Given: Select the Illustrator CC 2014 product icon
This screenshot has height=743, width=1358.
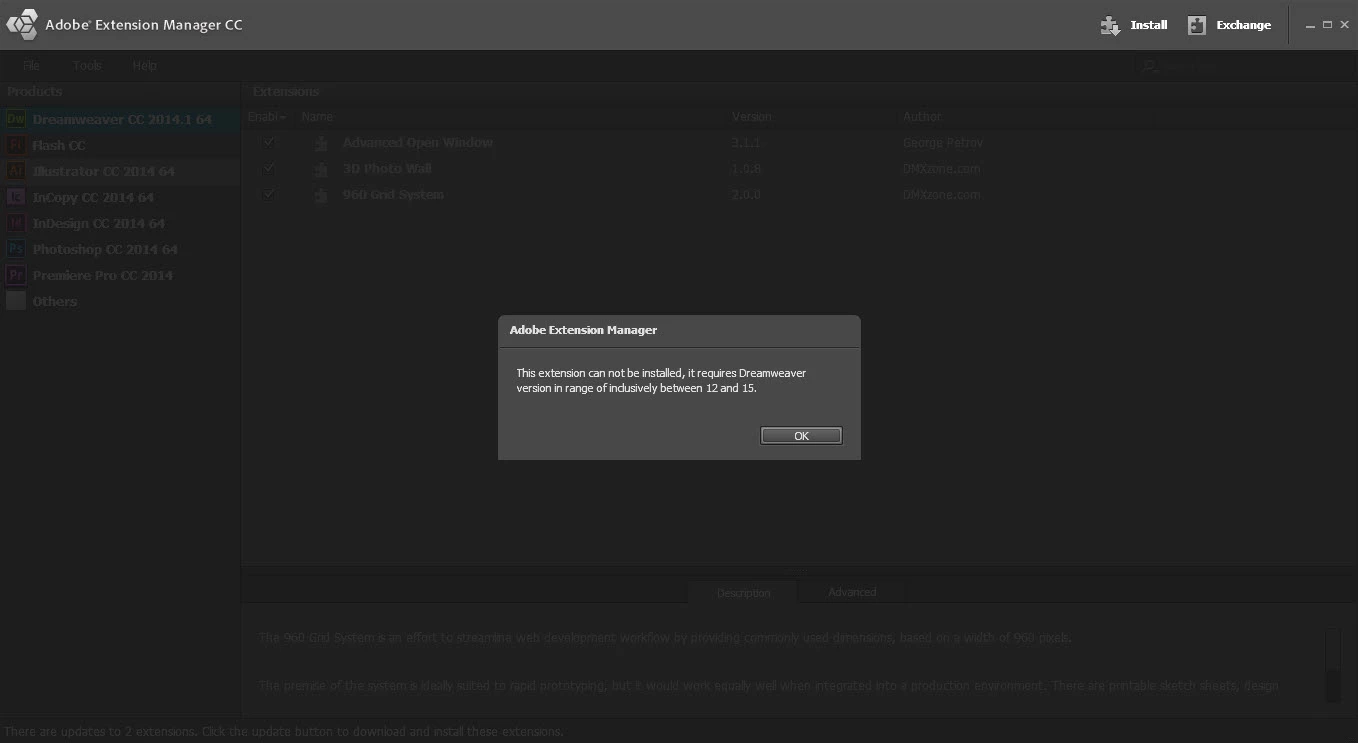Looking at the screenshot, I should point(16,171).
